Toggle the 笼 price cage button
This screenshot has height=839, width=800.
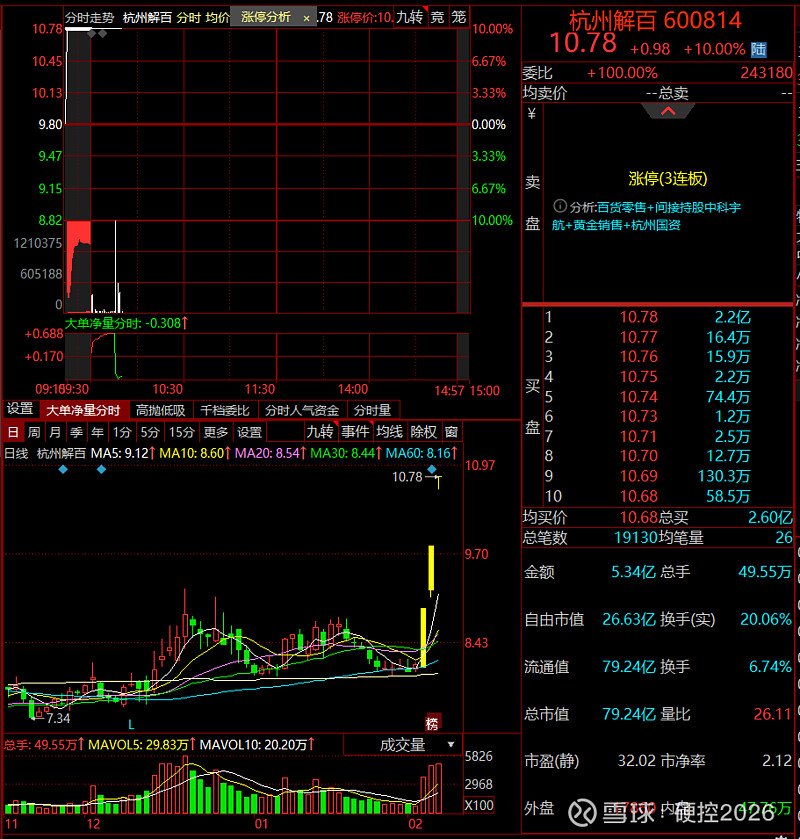pos(459,18)
